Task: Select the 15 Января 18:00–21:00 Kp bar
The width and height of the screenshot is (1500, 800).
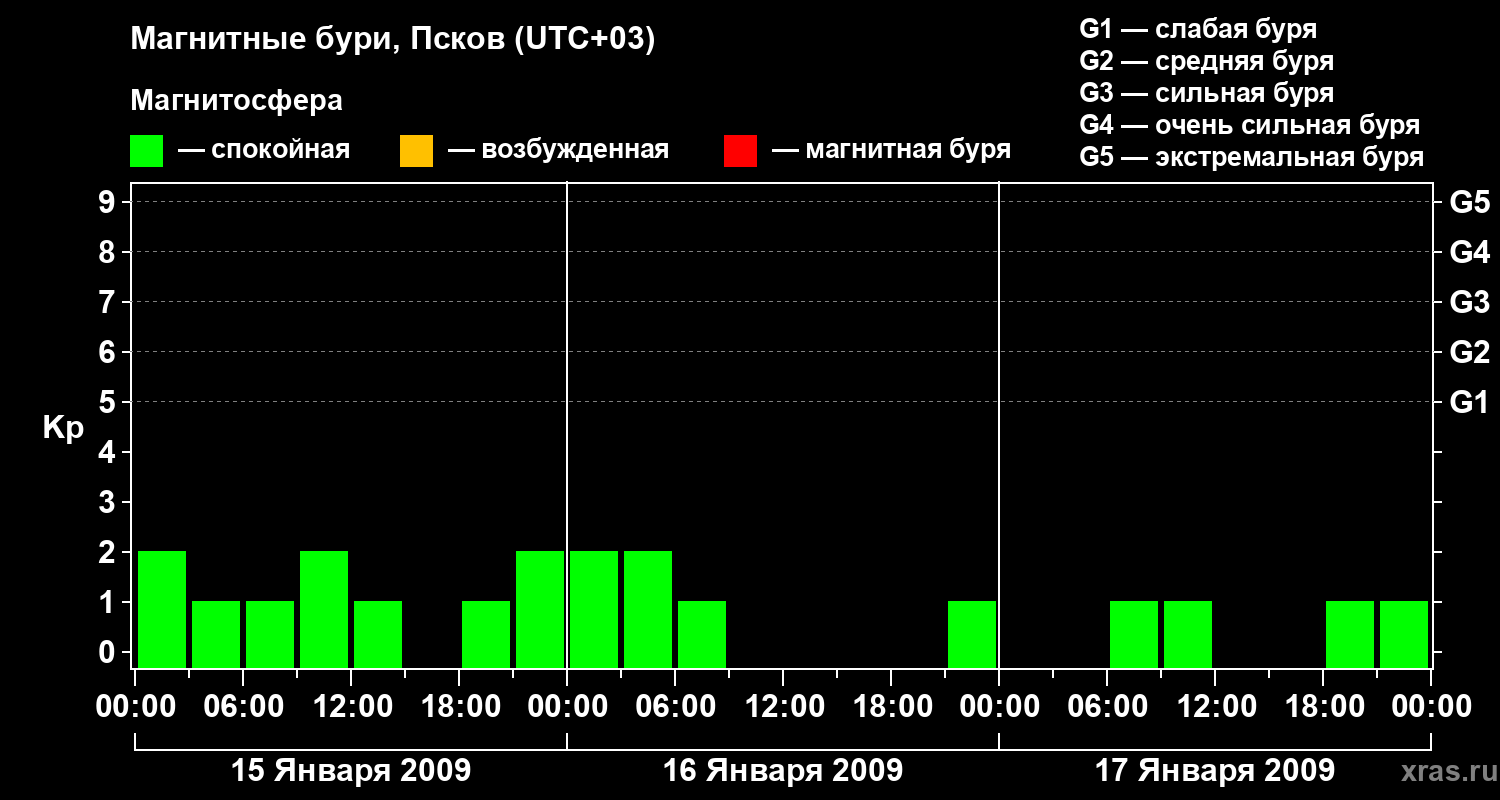Action: pos(486,634)
